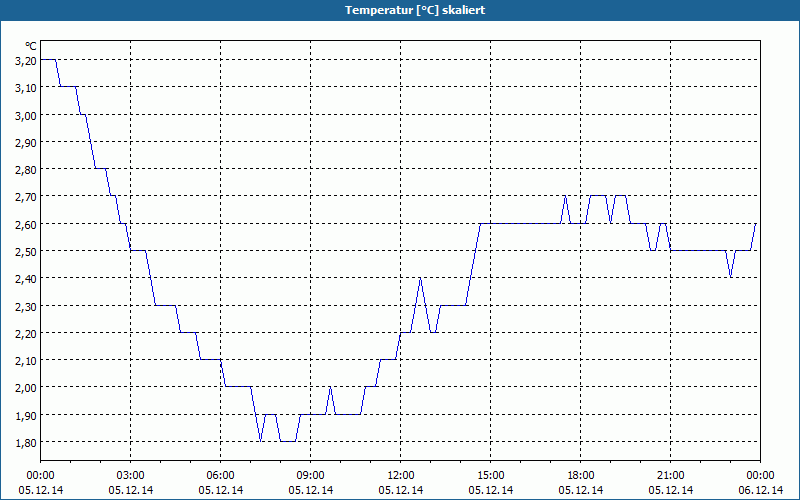
Task: Select the 2,30 y-axis value
Action: point(26,306)
